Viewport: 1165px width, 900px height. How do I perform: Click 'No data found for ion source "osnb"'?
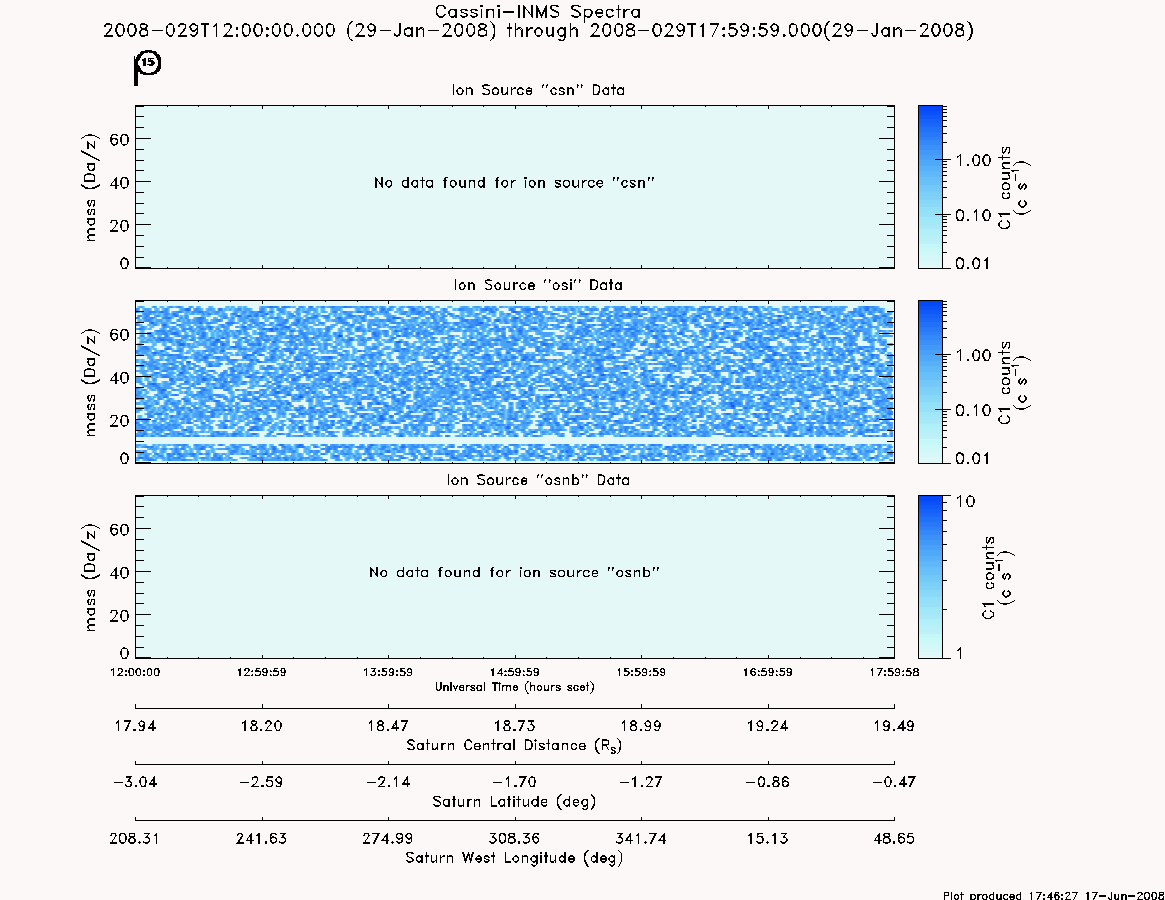pyautogui.click(x=514, y=572)
